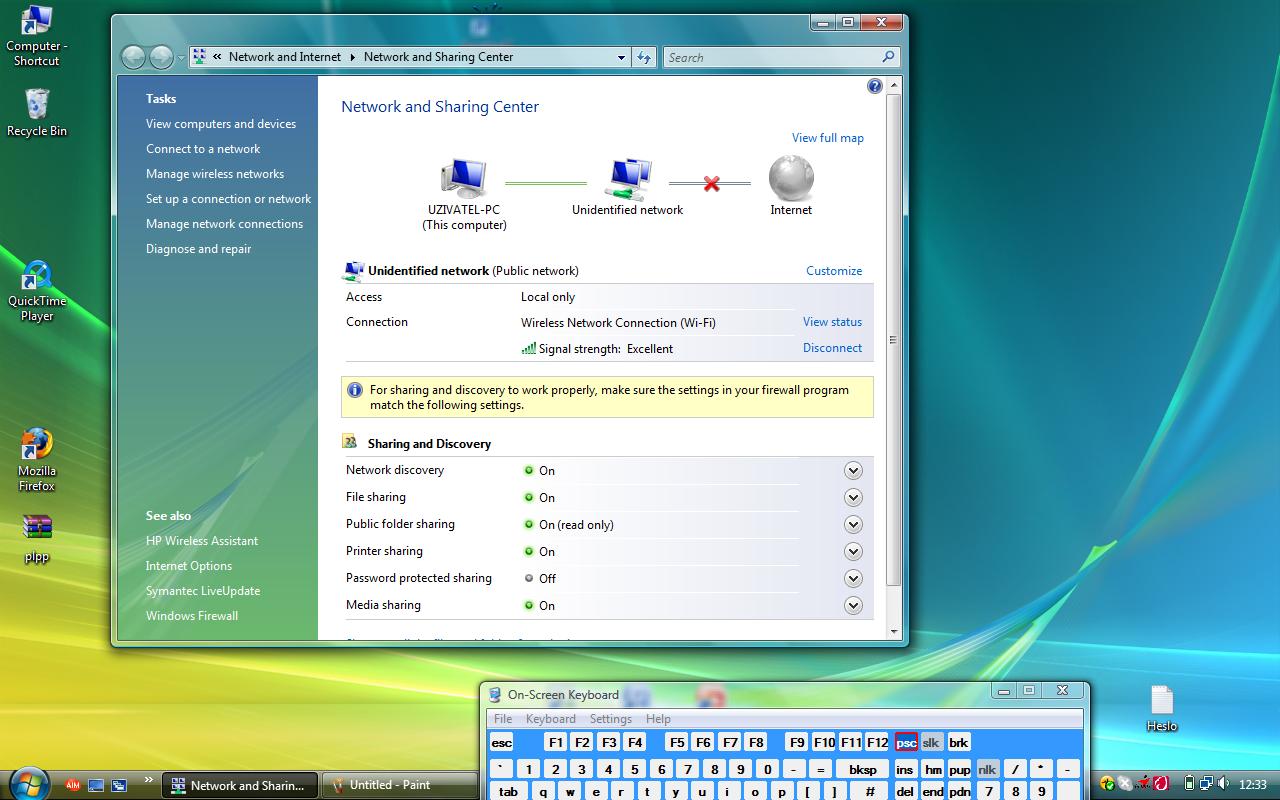Click the Back navigation arrow
This screenshot has height=800, width=1280.
pyautogui.click(x=134, y=57)
